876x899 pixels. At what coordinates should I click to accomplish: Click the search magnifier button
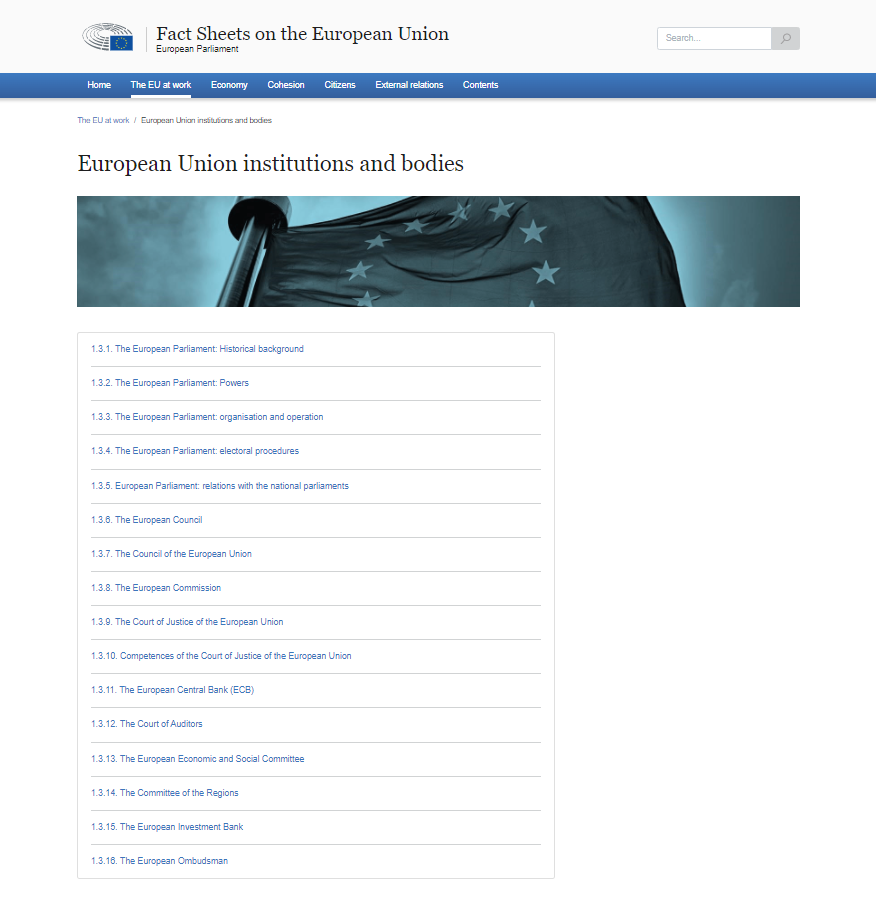click(x=785, y=38)
